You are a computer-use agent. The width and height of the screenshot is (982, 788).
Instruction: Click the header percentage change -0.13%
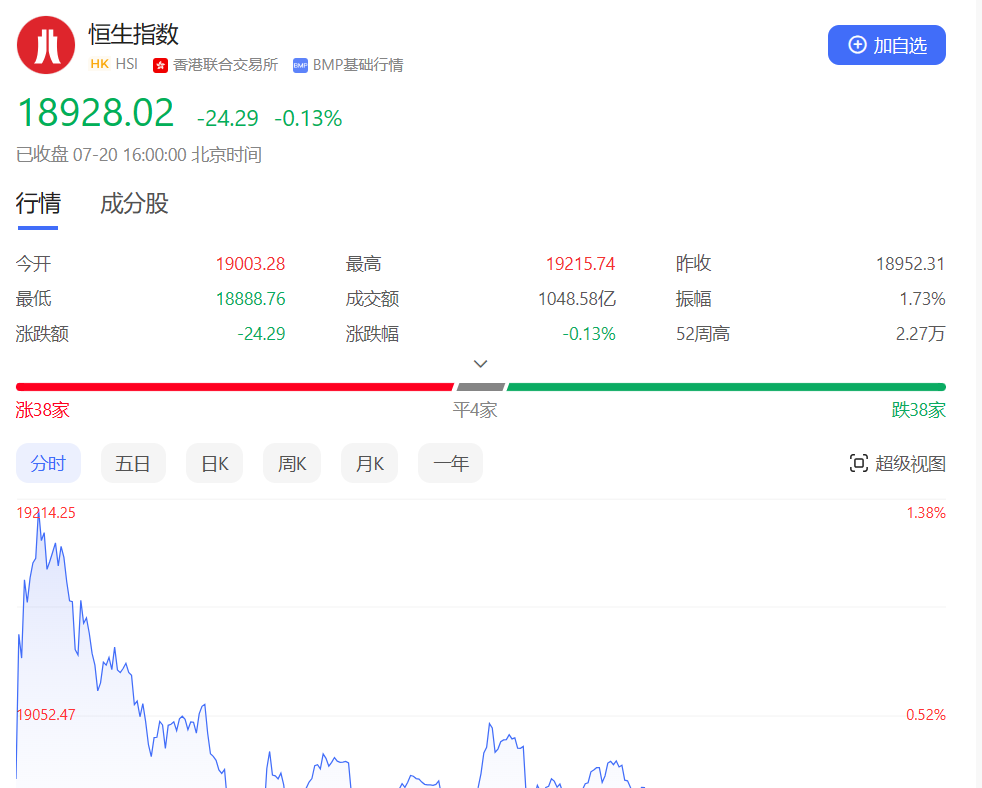[x=308, y=118]
